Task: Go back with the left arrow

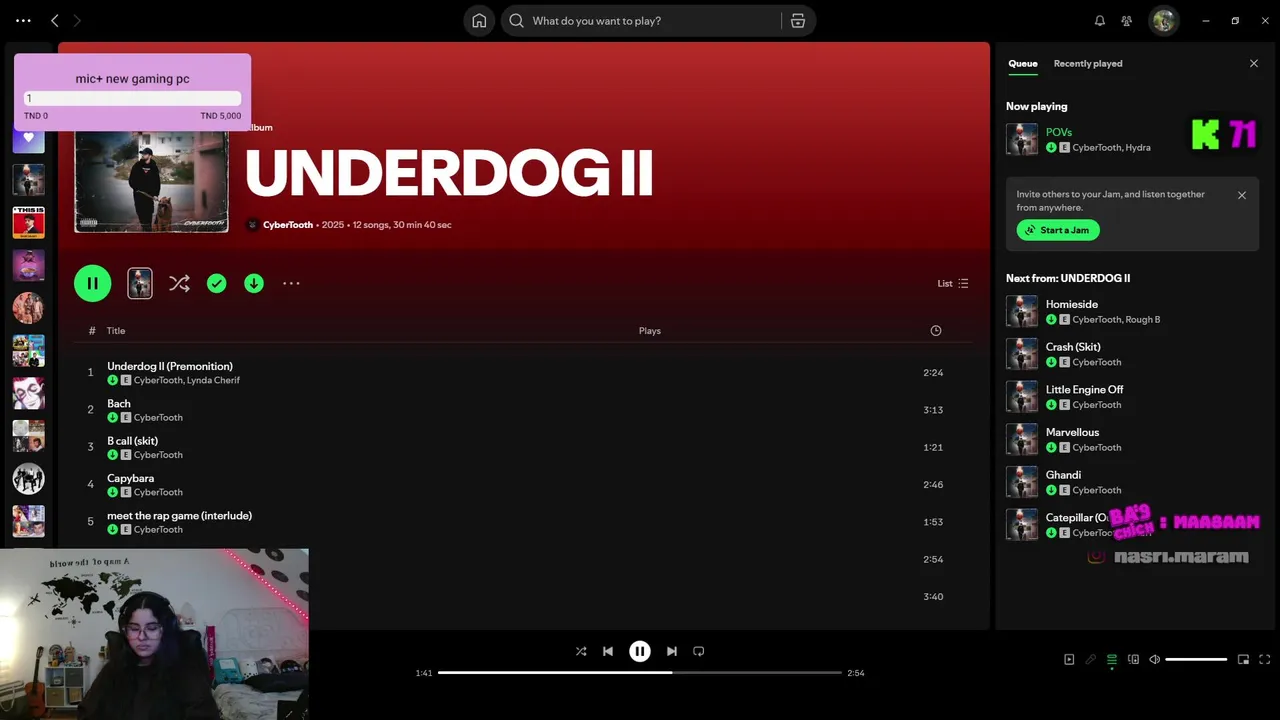Action: click(x=55, y=20)
